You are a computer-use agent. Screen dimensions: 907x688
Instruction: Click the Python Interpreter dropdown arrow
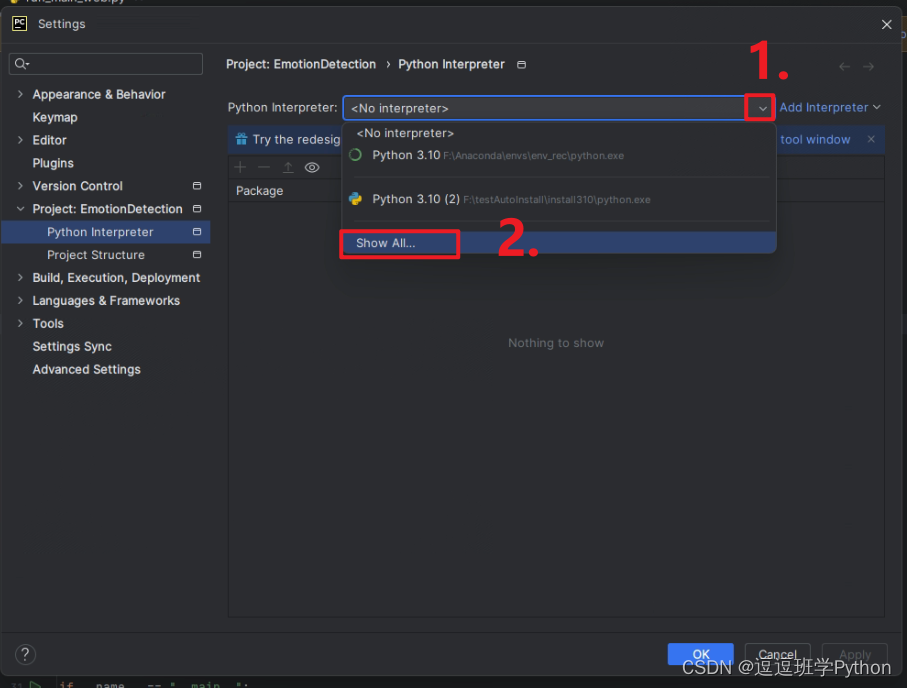click(762, 108)
